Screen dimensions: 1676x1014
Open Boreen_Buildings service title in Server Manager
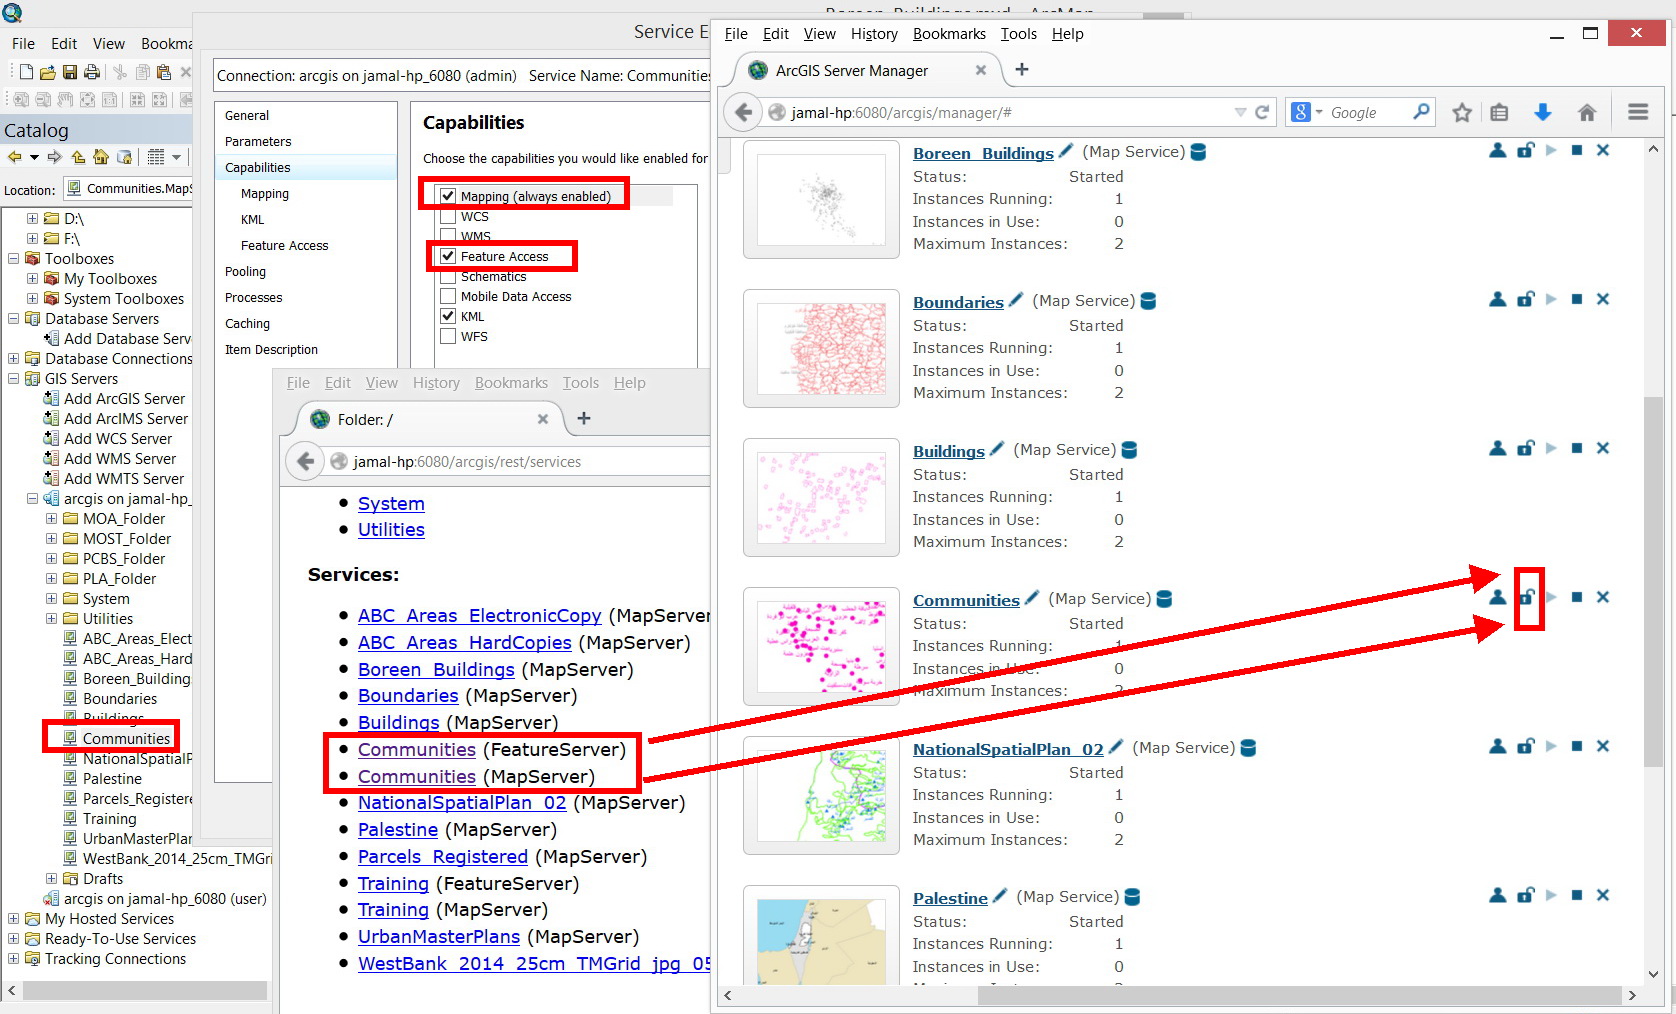tap(983, 153)
